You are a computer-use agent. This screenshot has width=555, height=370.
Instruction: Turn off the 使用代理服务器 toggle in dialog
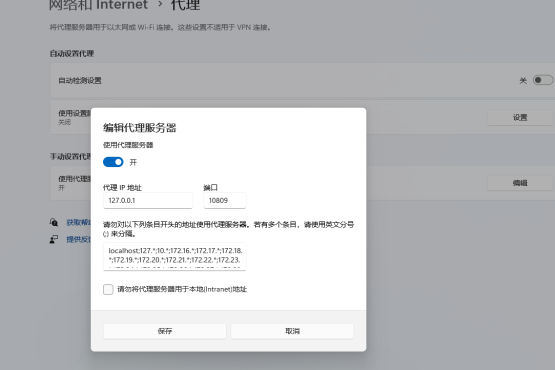click(113, 162)
